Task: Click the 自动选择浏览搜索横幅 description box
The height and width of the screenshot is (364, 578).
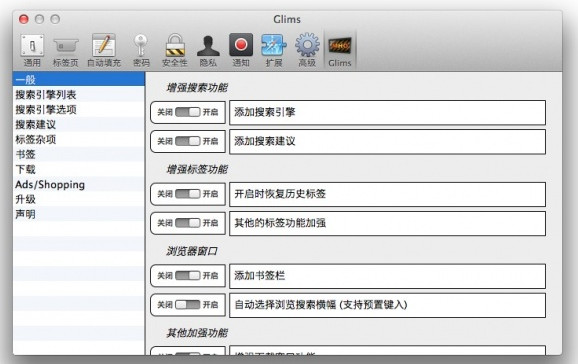Action: tap(387, 305)
